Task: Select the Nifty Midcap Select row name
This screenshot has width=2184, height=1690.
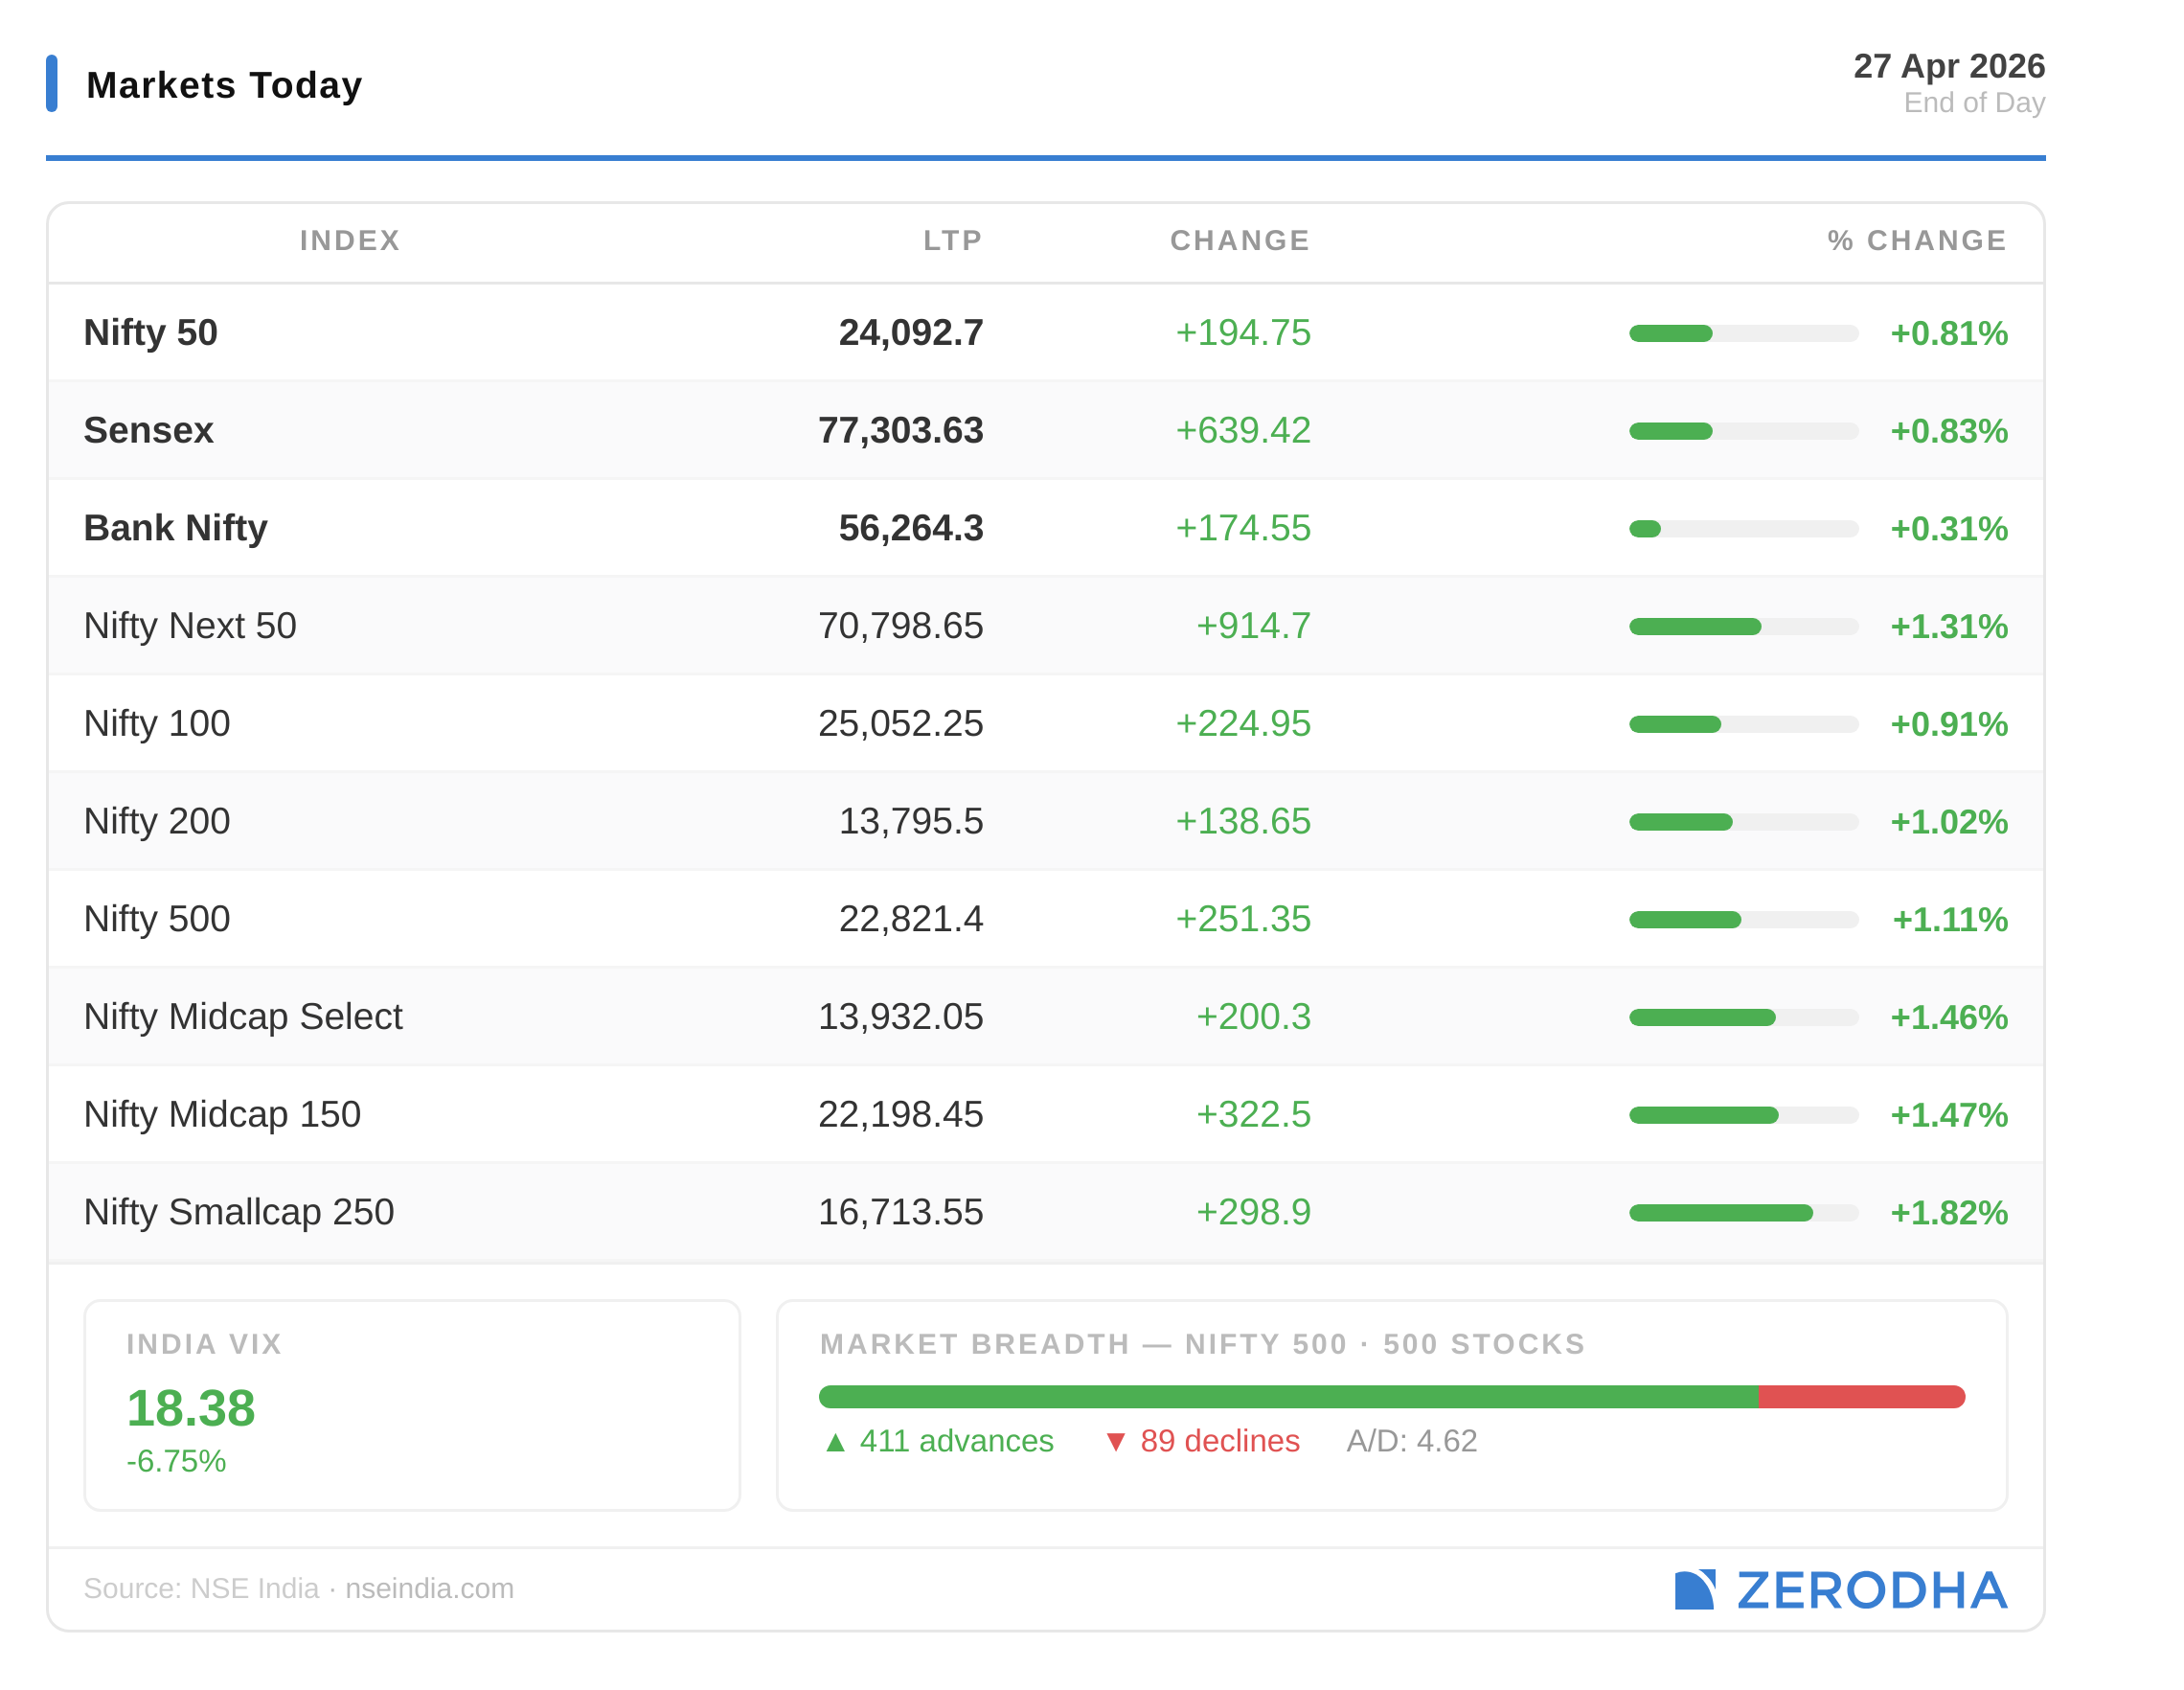Action: (243, 1016)
